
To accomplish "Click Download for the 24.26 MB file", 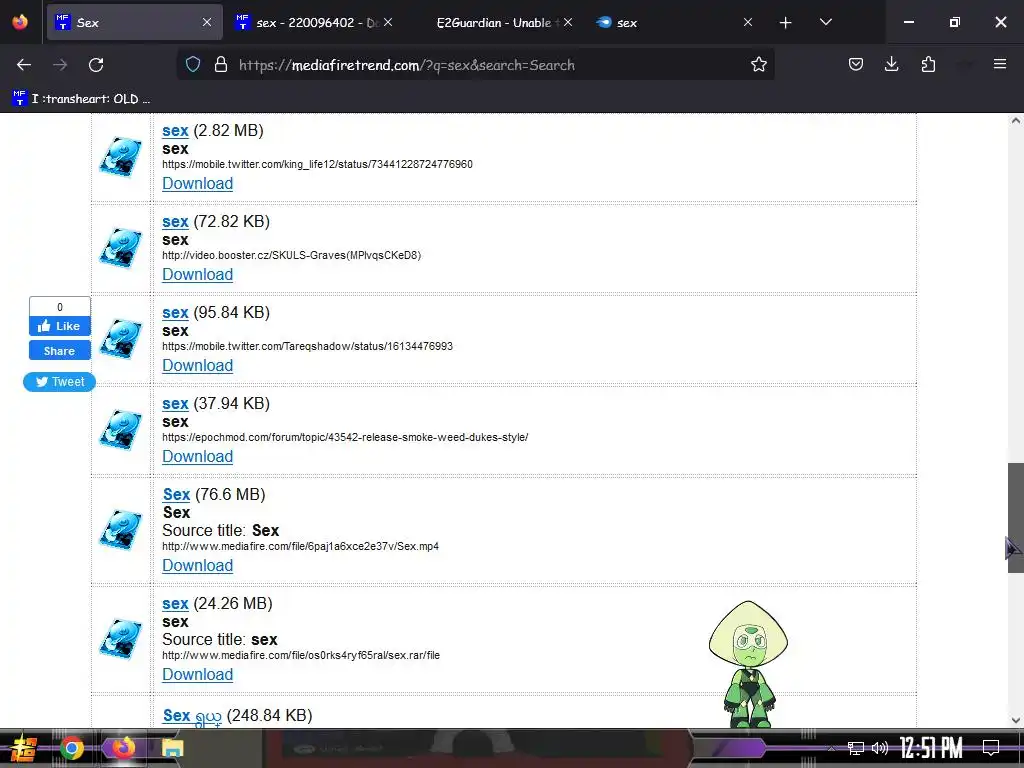I will pos(197,675).
